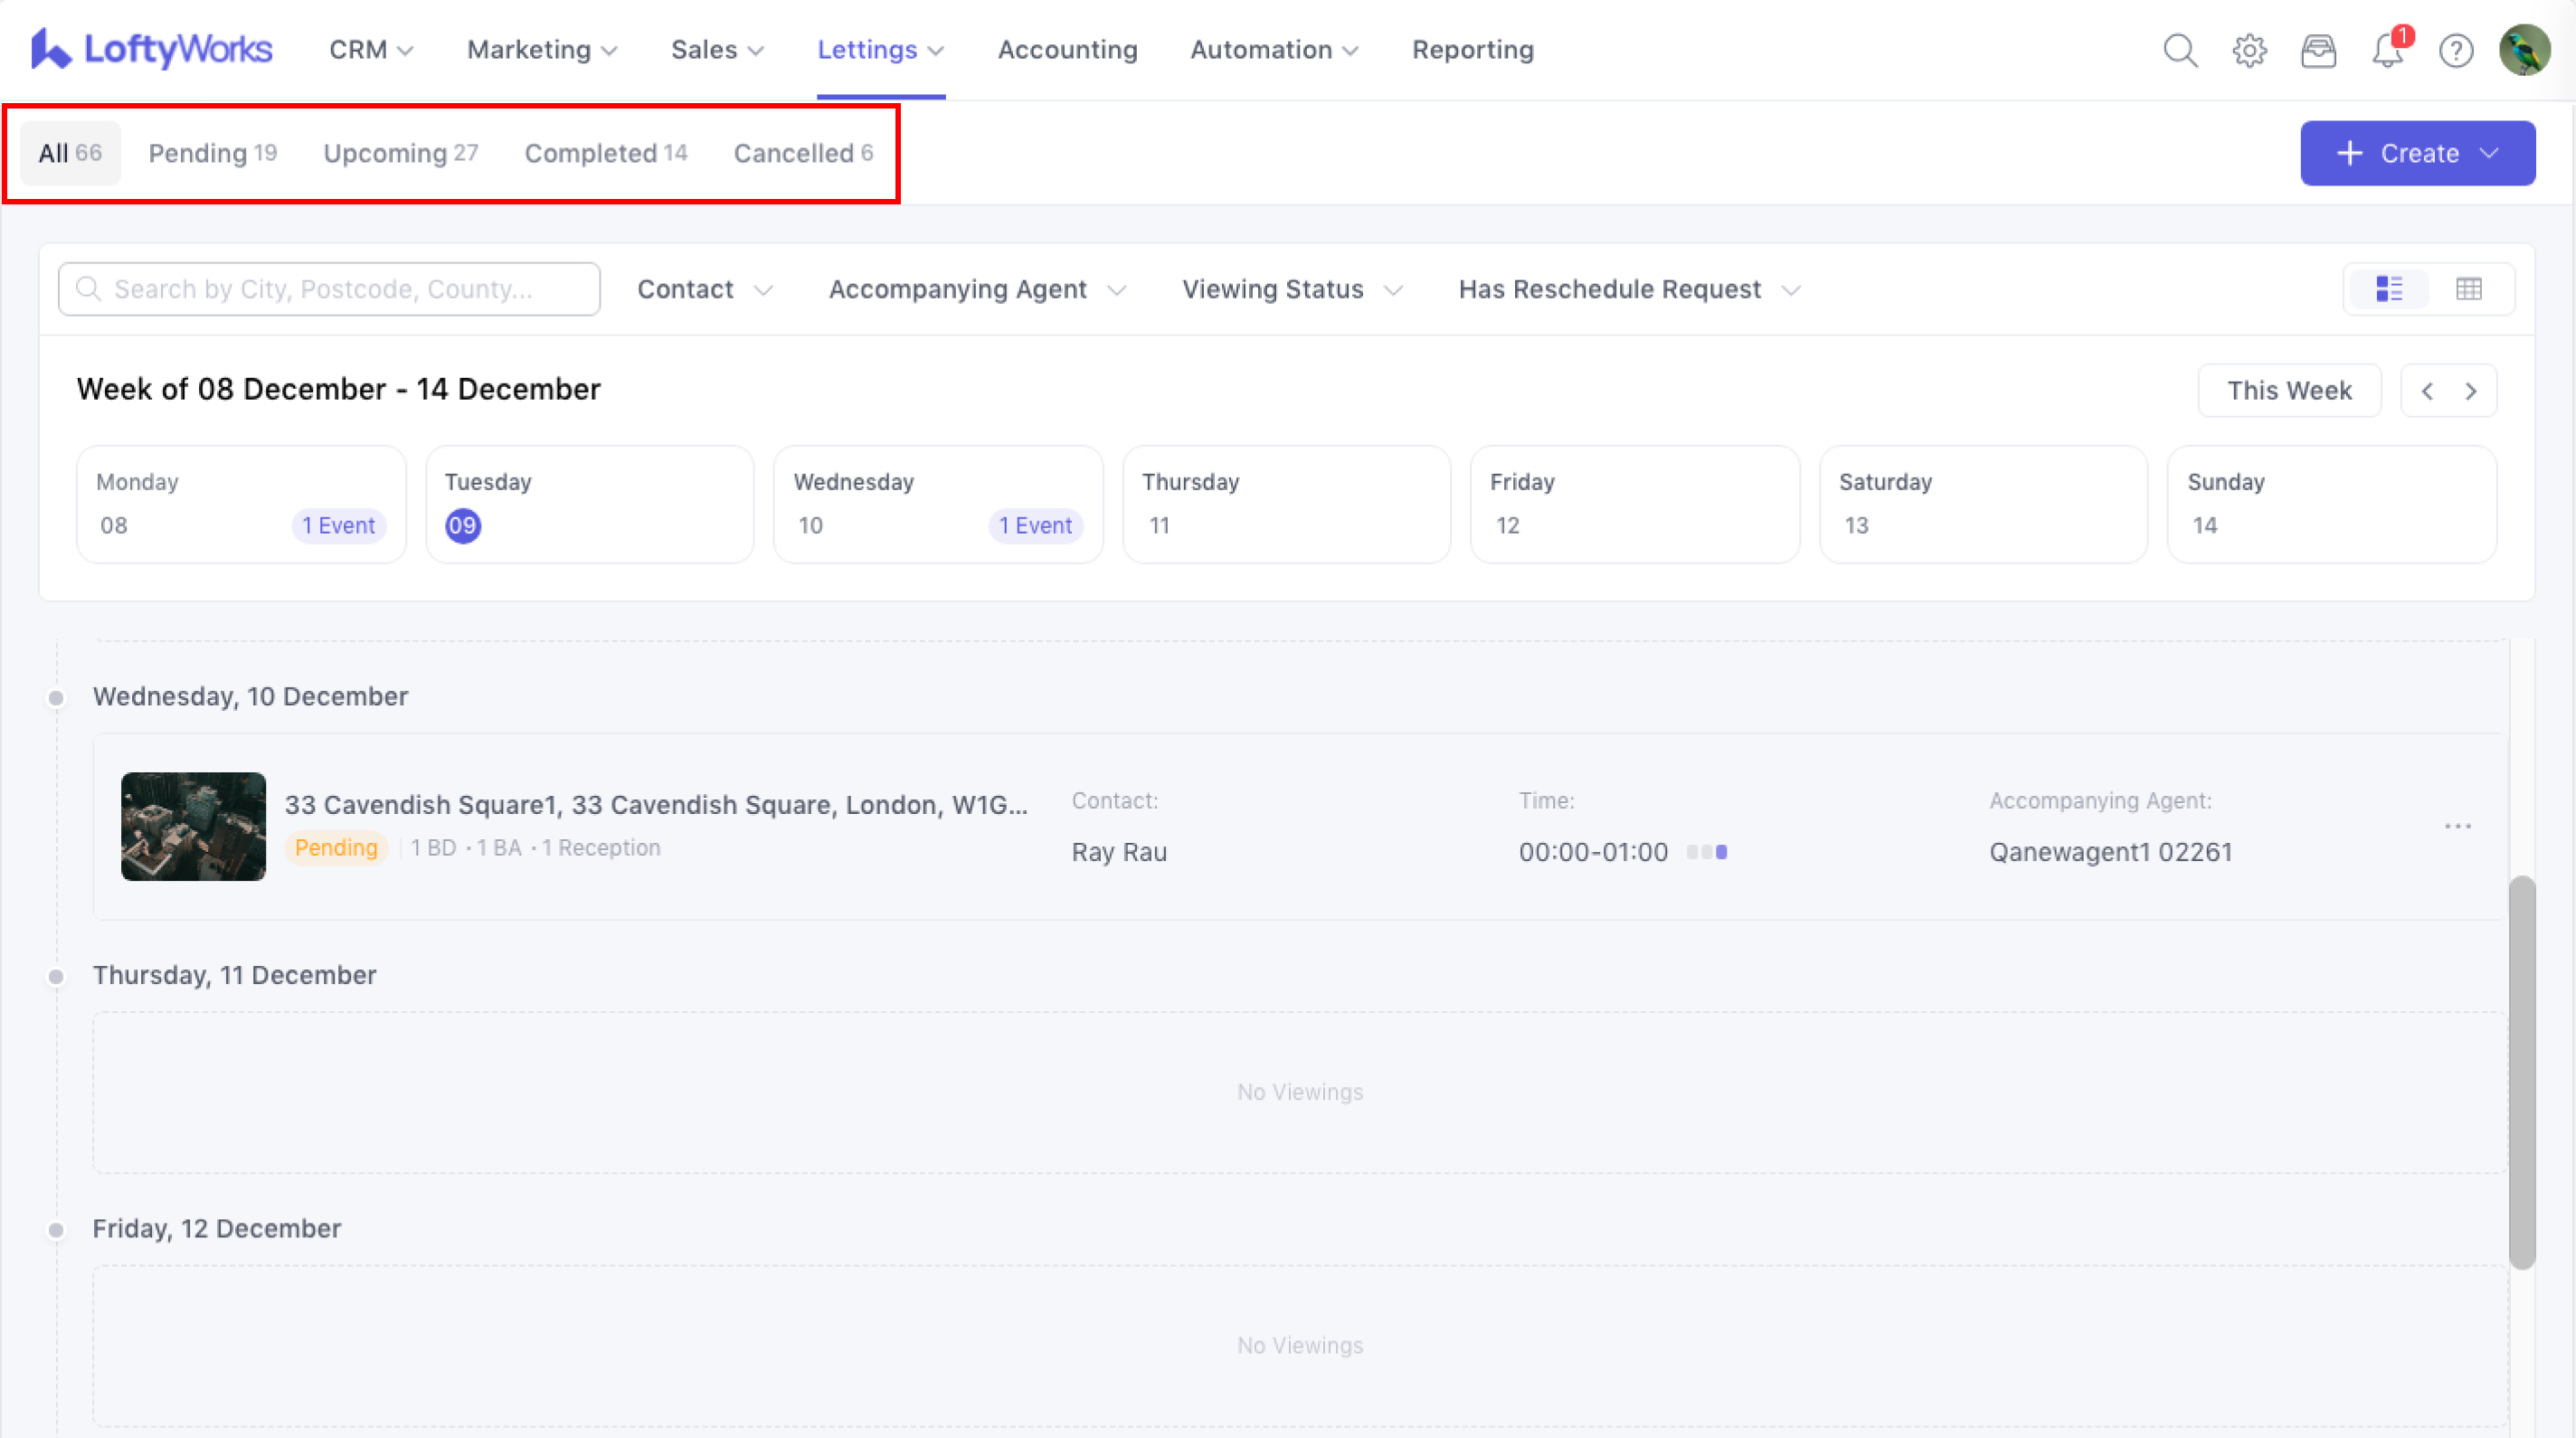Go to previous week arrow

coord(2427,391)
